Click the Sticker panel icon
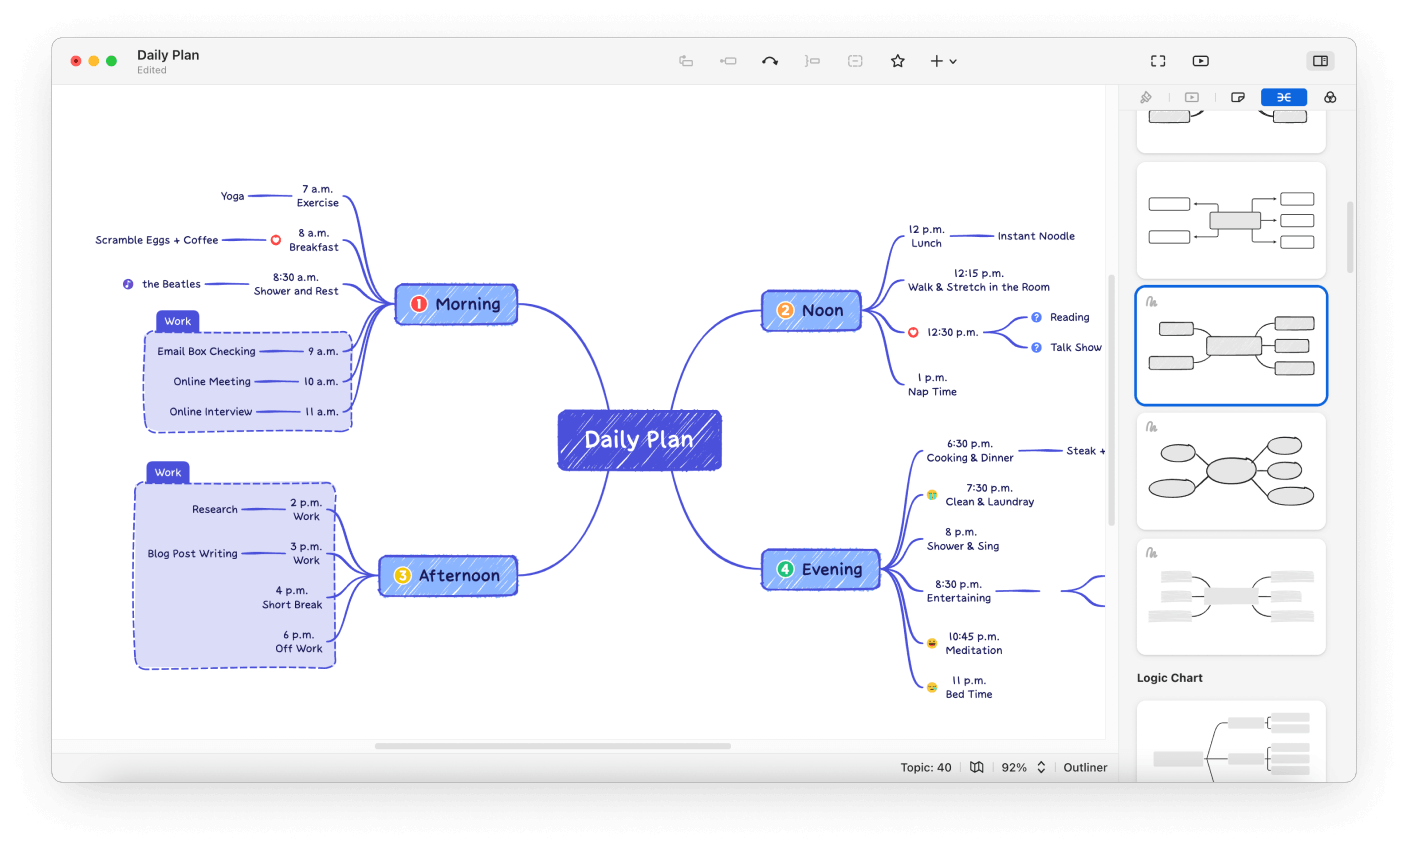Viewport: 1406px width, 846px height. [x=1238, y=97]
